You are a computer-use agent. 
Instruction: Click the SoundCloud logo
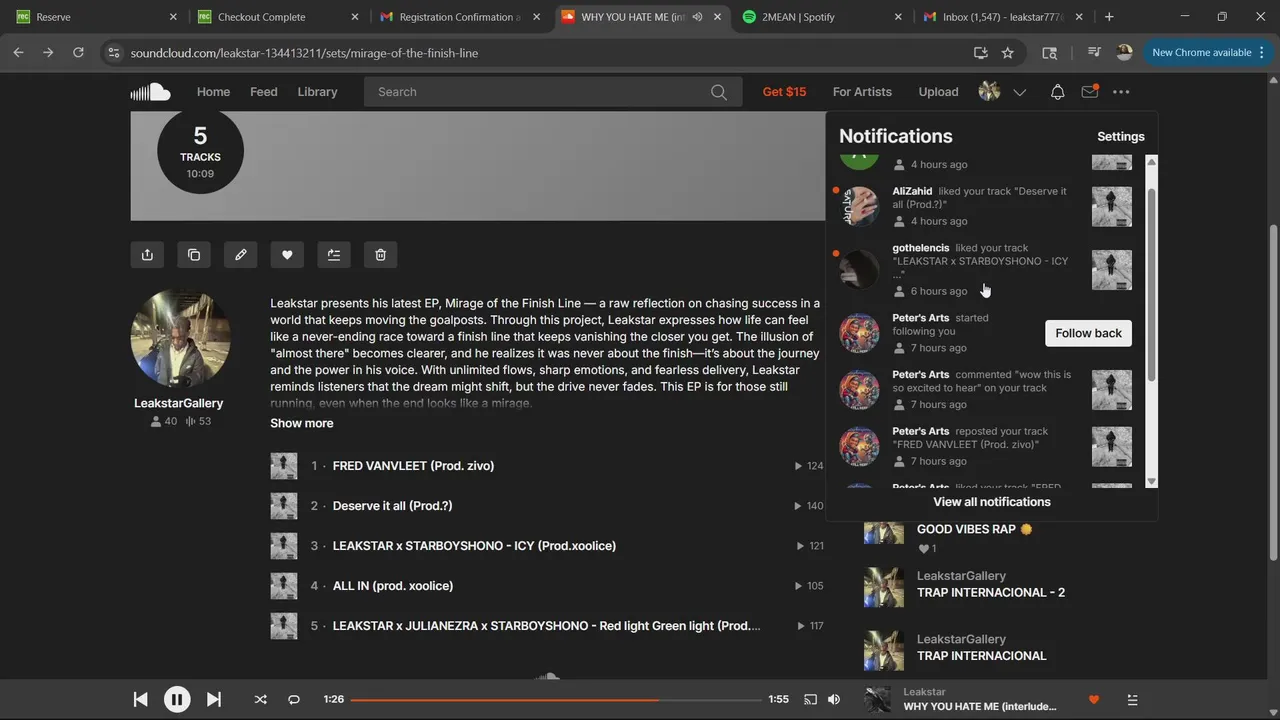pyautogui.click(x=150, y=92)
